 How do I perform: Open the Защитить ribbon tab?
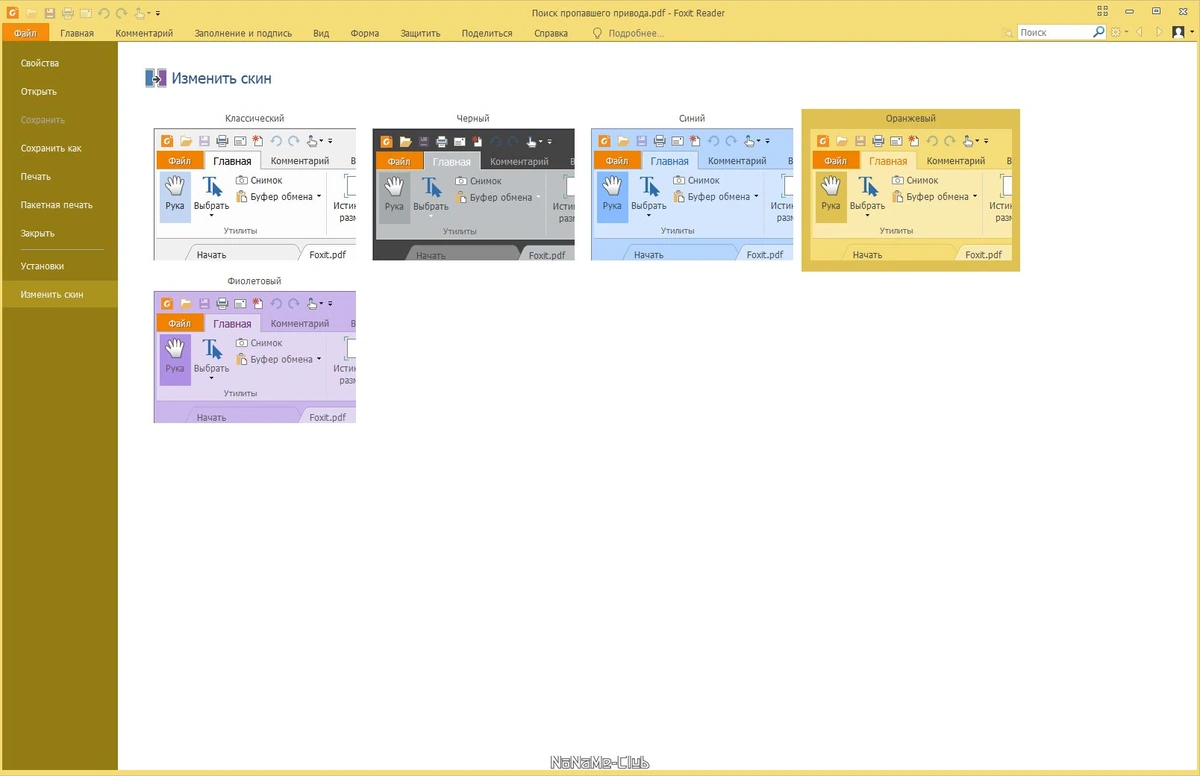pos(420,33)
